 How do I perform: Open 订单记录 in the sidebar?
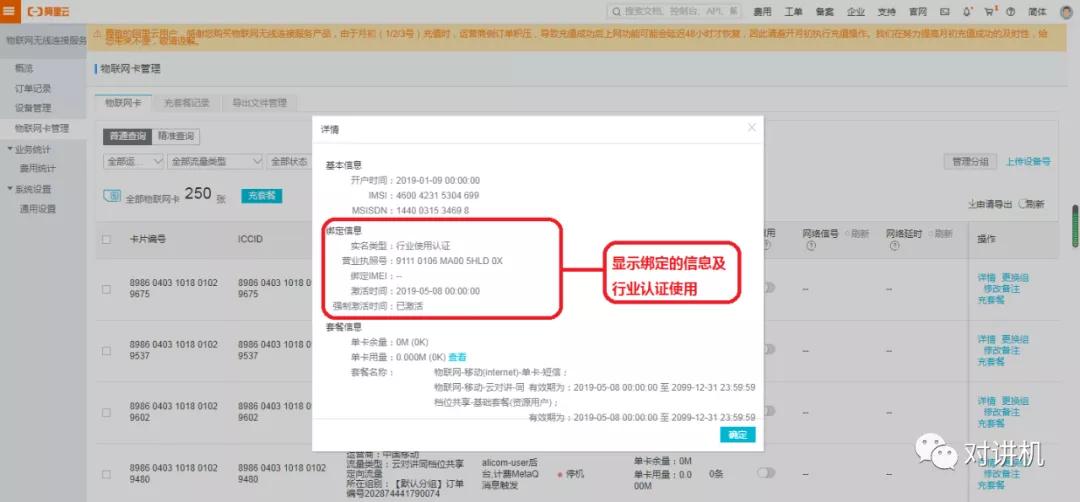(33, 89)
